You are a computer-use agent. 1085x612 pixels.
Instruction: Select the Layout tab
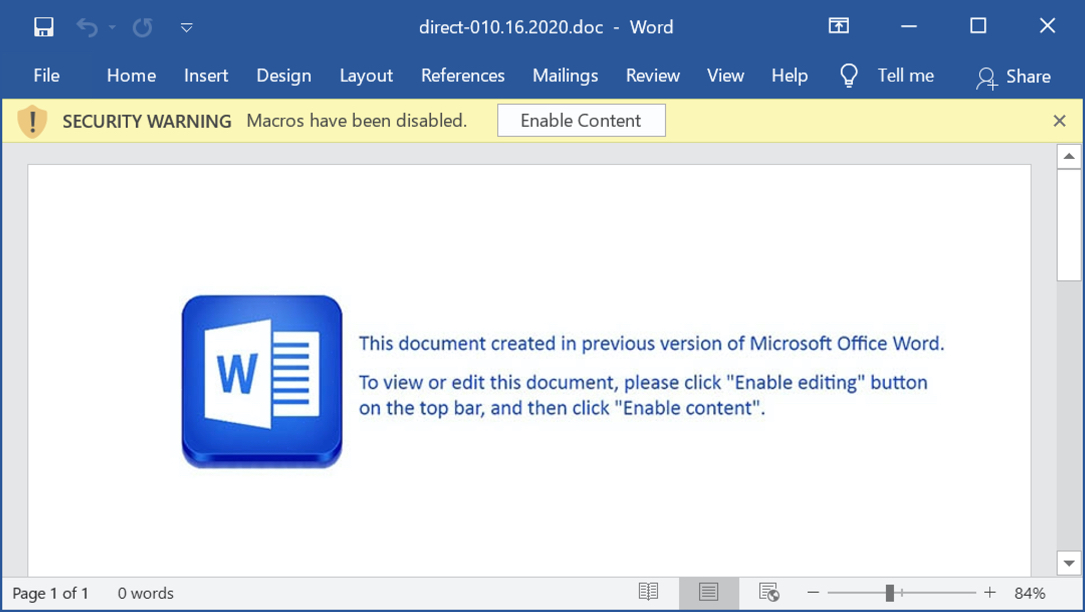coord(366,75)
